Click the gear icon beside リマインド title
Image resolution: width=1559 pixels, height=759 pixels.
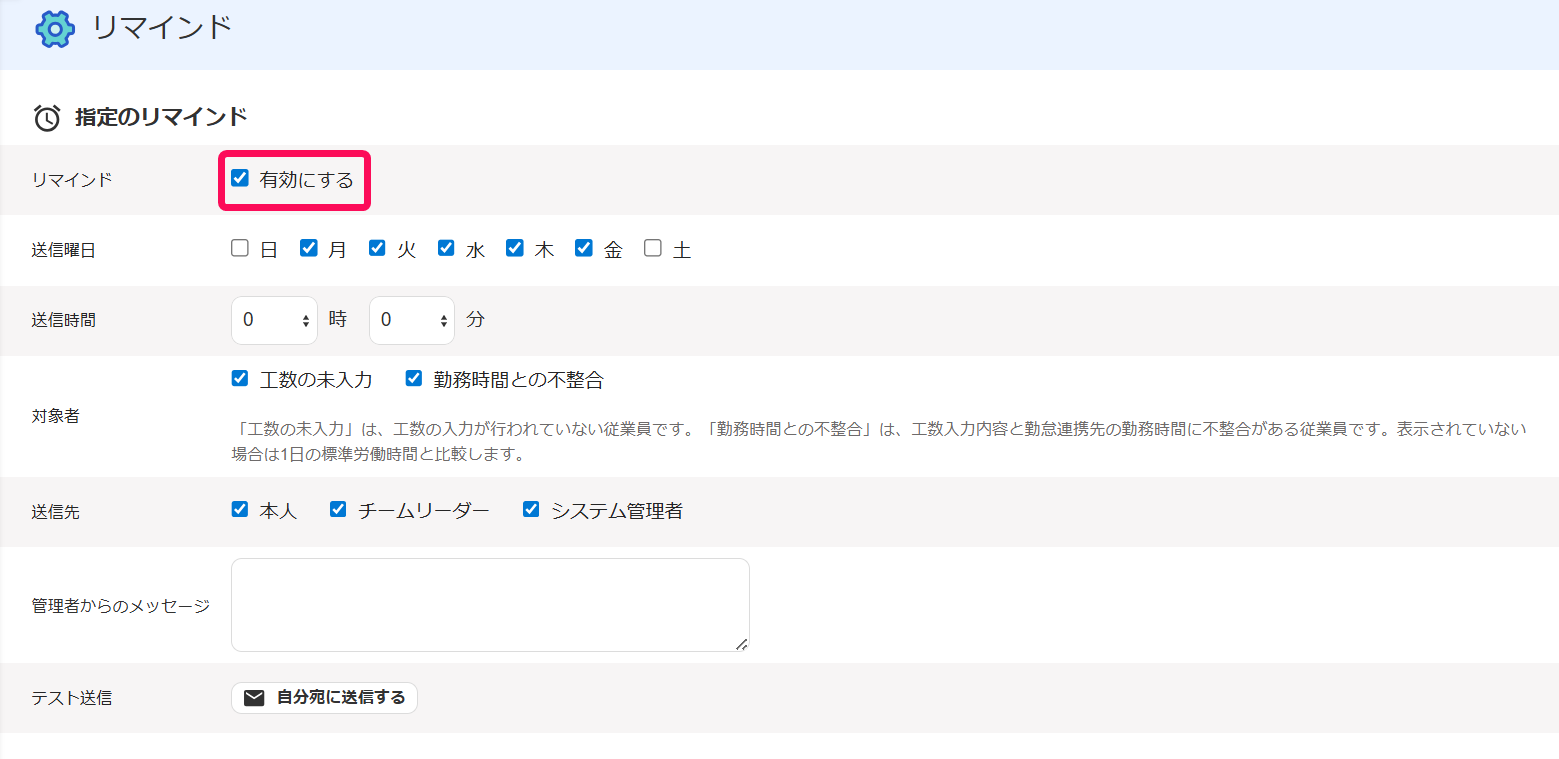(x=55, y=29)
